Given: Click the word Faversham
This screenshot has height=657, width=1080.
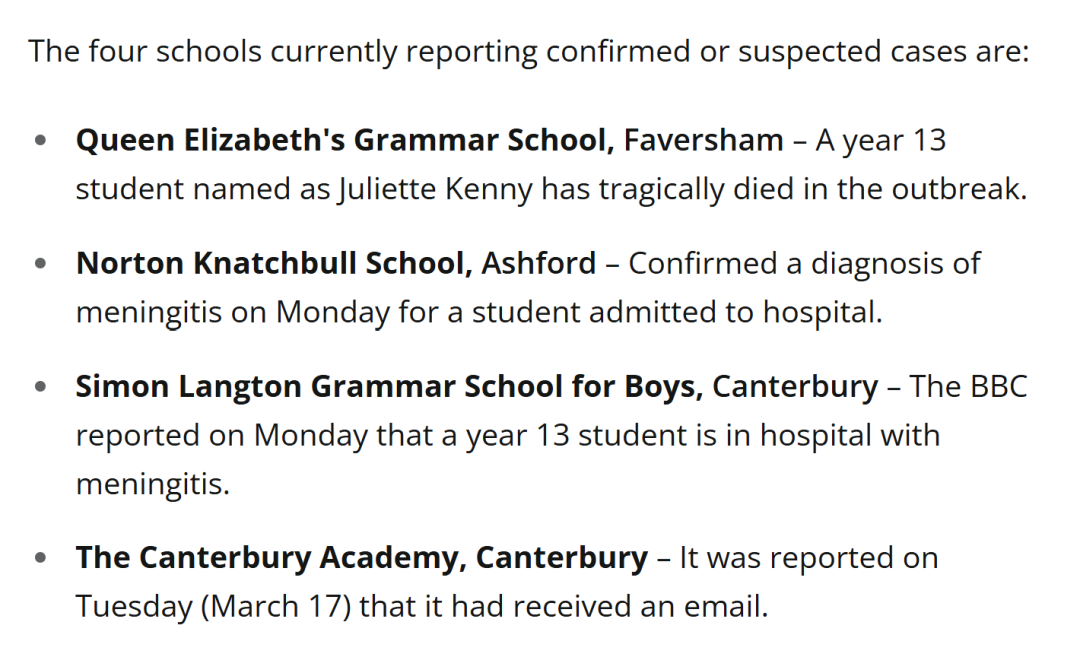Looking at the screenshot, I should pyautogui.click(x=703, y=140).
